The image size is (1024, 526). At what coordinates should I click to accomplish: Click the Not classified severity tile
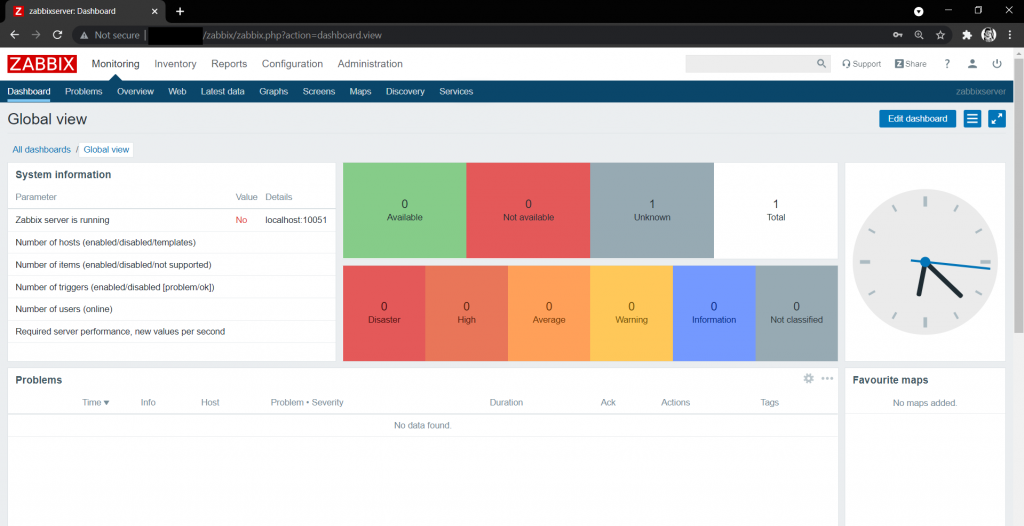[797, 313]
